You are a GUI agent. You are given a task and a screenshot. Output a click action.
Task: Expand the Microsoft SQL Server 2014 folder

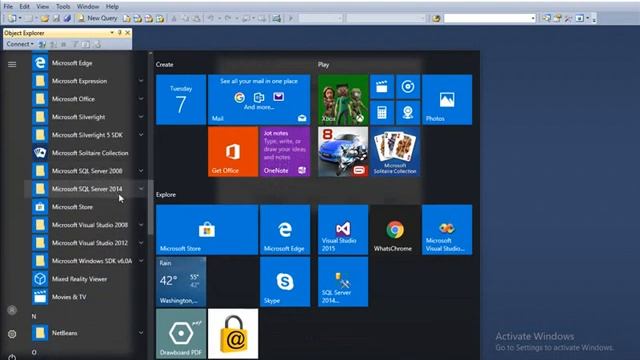(141, 189)
